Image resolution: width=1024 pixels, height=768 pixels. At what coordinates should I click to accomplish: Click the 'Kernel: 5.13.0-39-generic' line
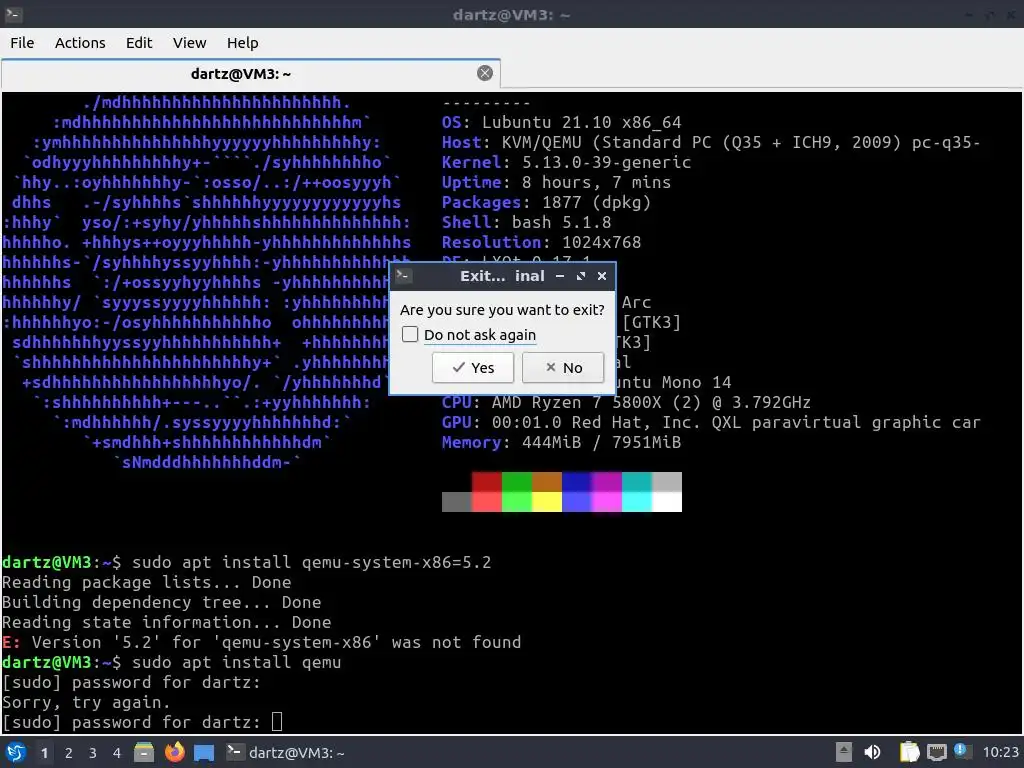[566, 162]
